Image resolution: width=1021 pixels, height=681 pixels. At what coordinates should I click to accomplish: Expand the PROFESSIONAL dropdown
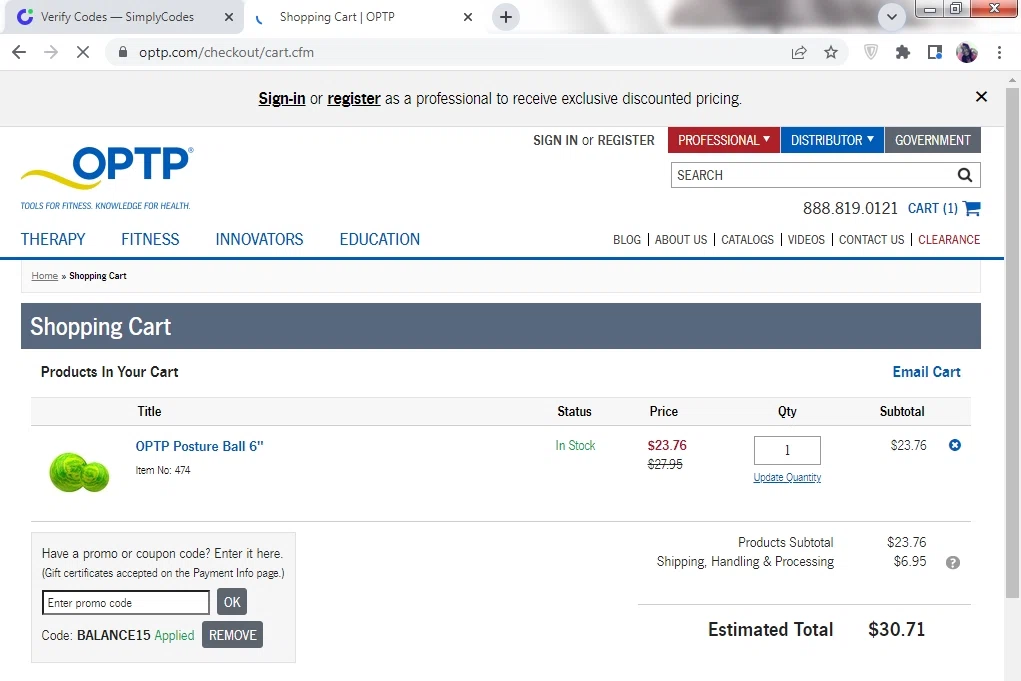pyautogui.click(x=723, y=140)
